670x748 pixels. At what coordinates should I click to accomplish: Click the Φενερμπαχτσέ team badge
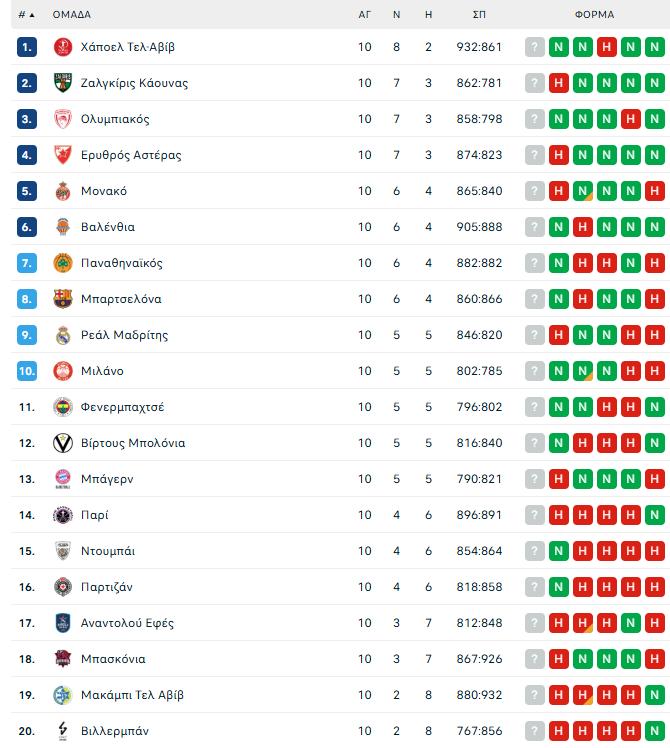coord(63,407)
